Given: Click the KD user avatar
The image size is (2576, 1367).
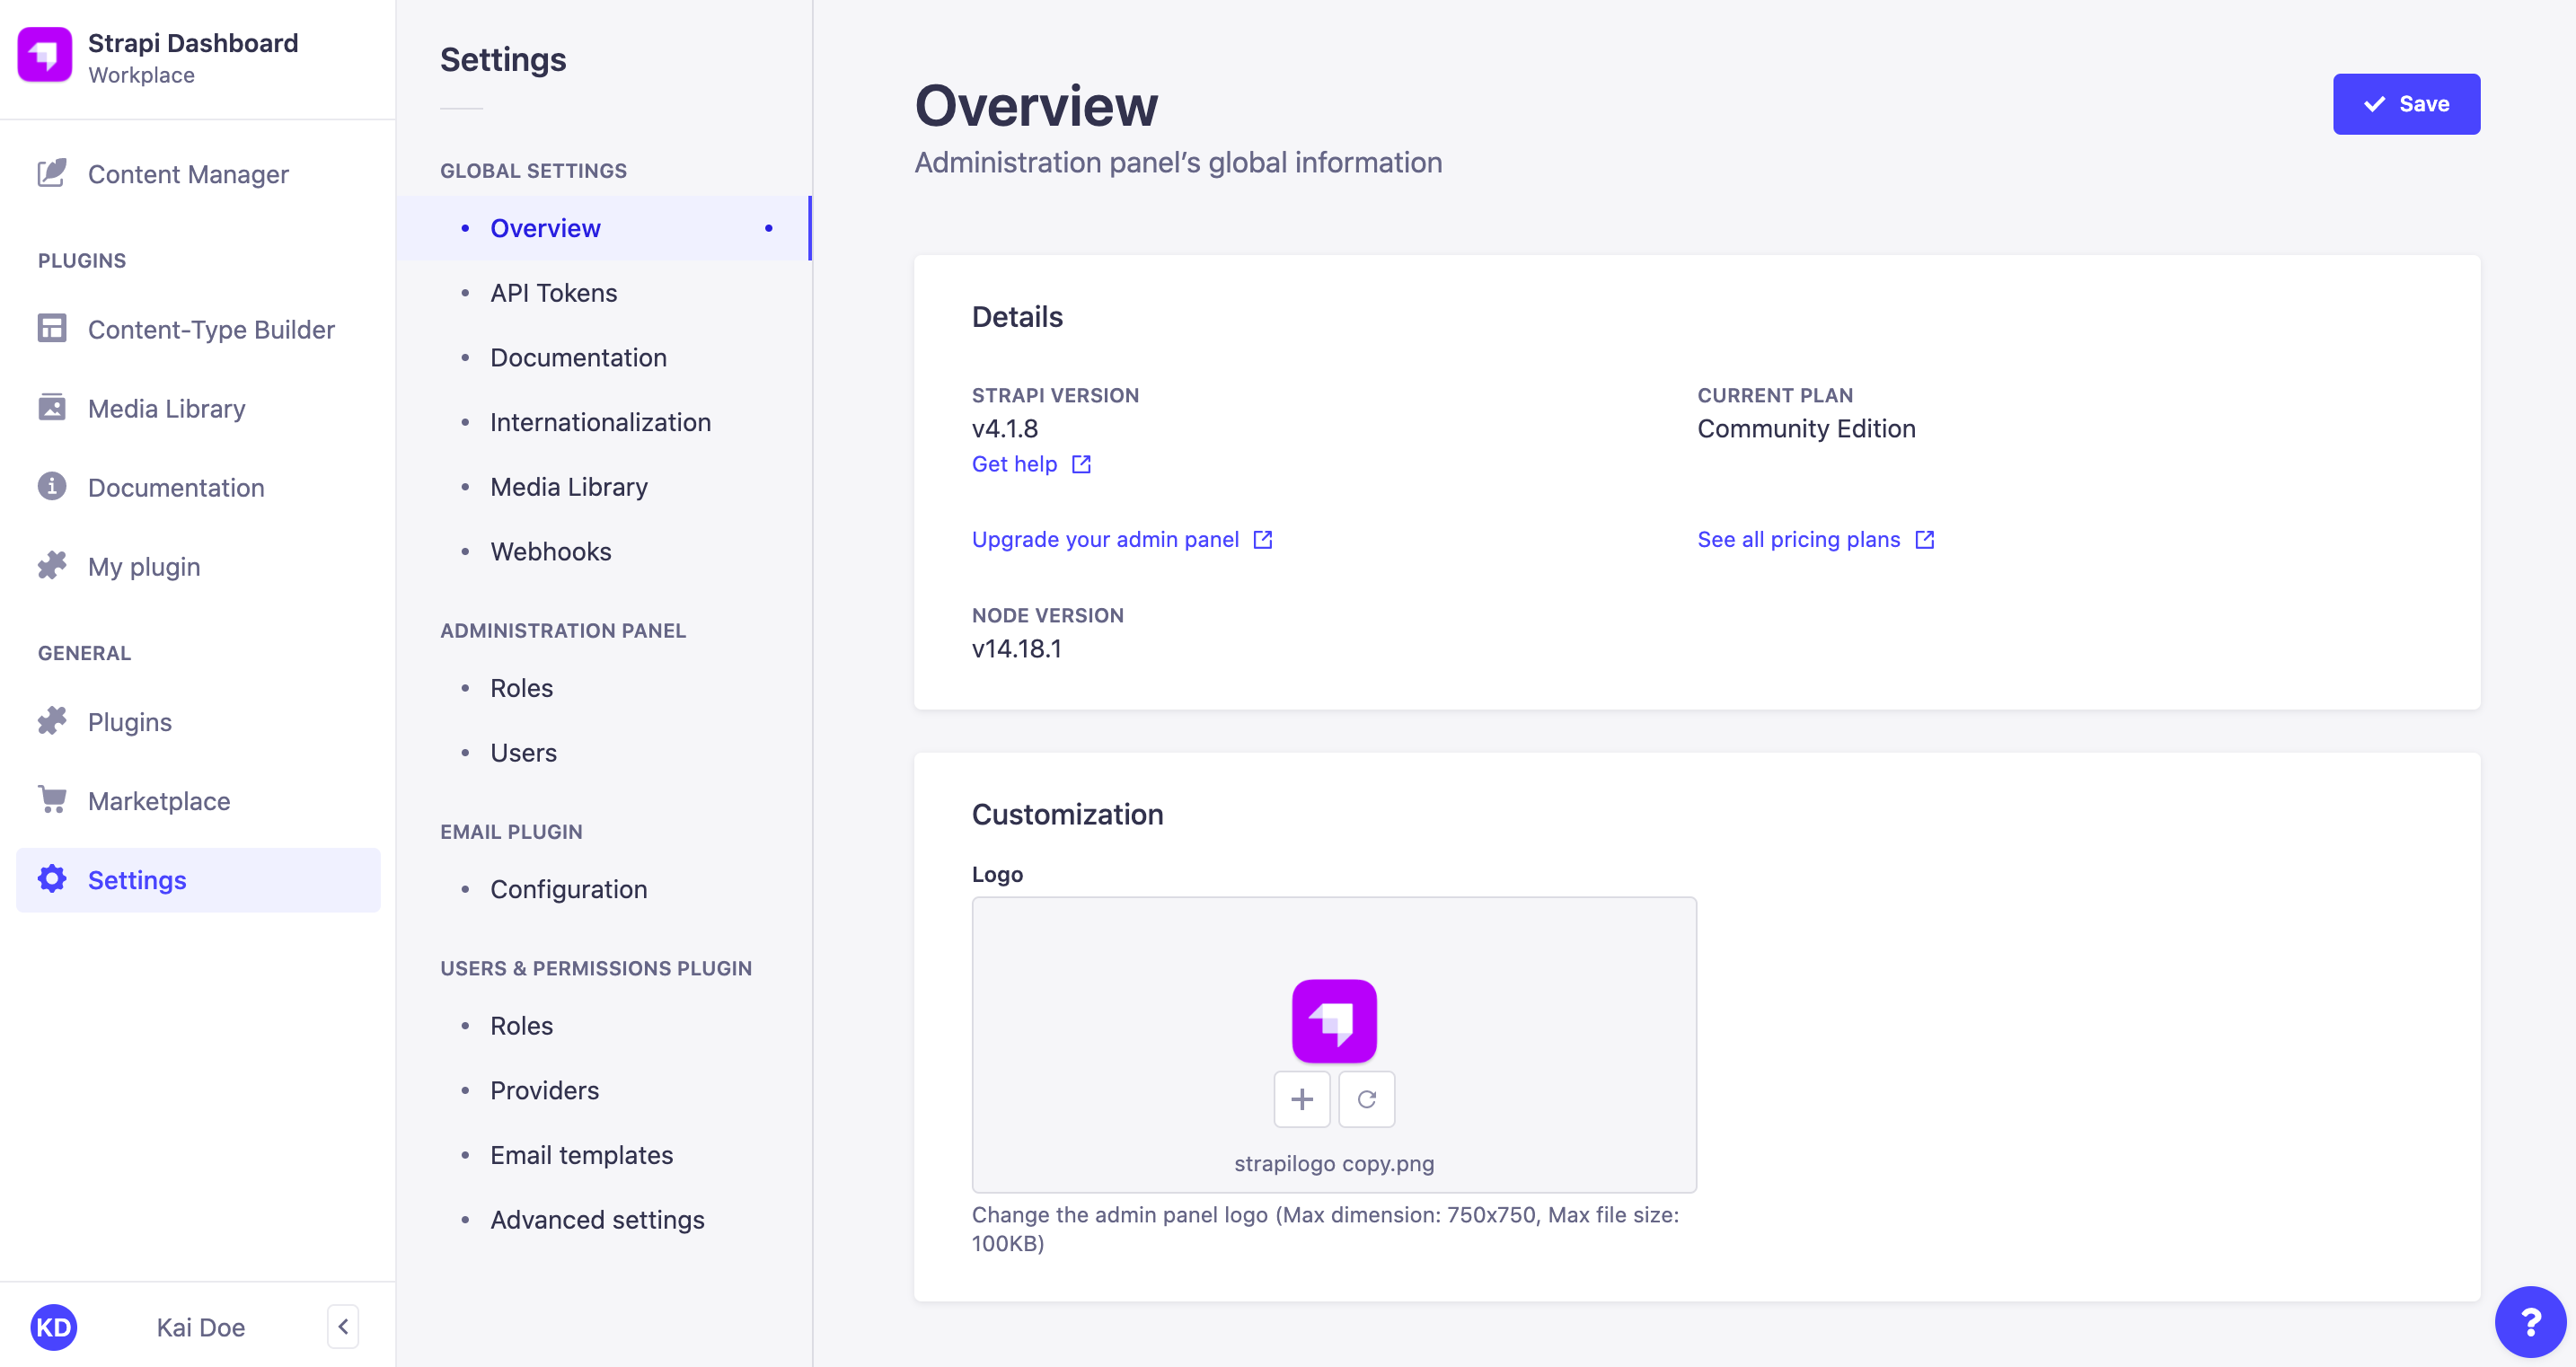Looking at the screenshot, I should (x=55, y=1327).
